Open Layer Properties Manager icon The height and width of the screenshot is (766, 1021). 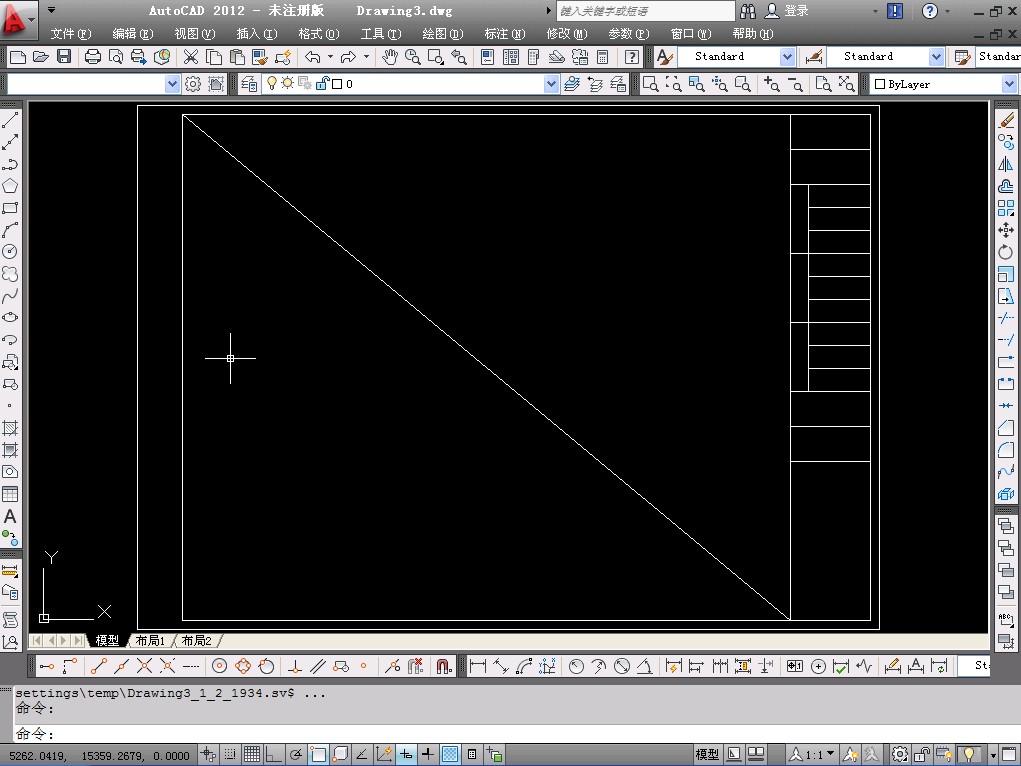(249, 84)
